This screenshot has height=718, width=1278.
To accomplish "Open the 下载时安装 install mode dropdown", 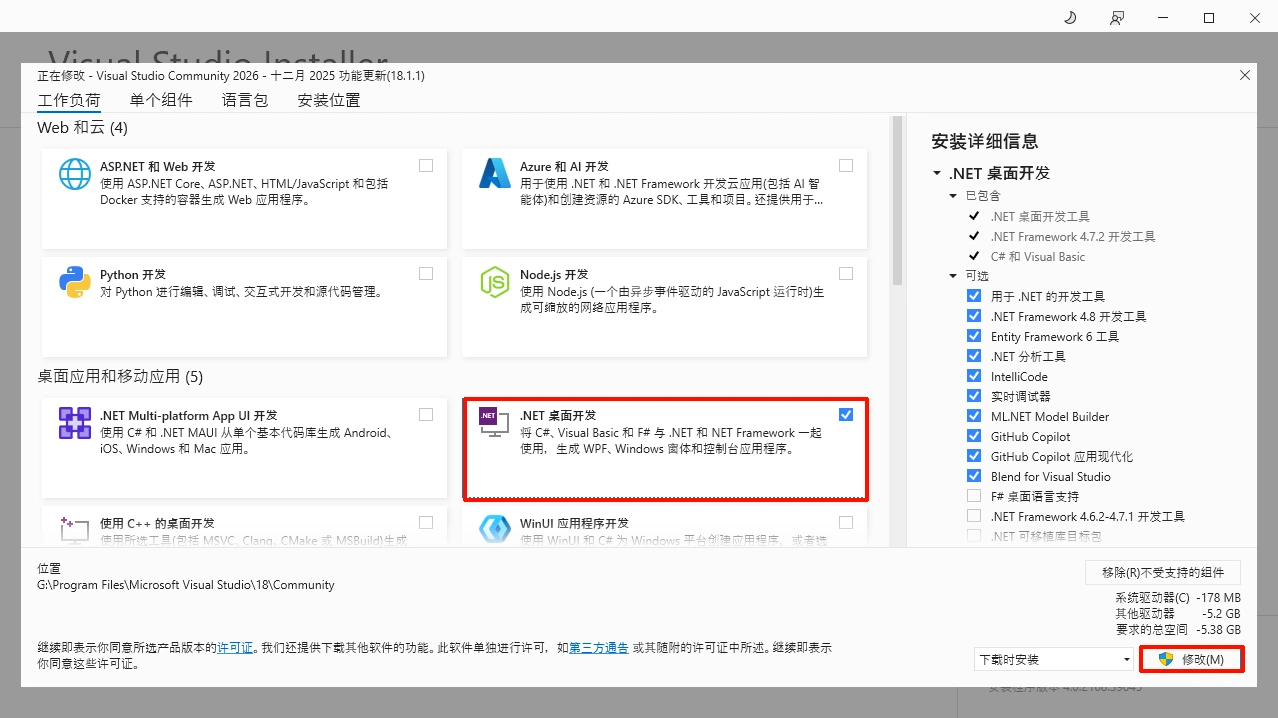I will (1053, 660).
